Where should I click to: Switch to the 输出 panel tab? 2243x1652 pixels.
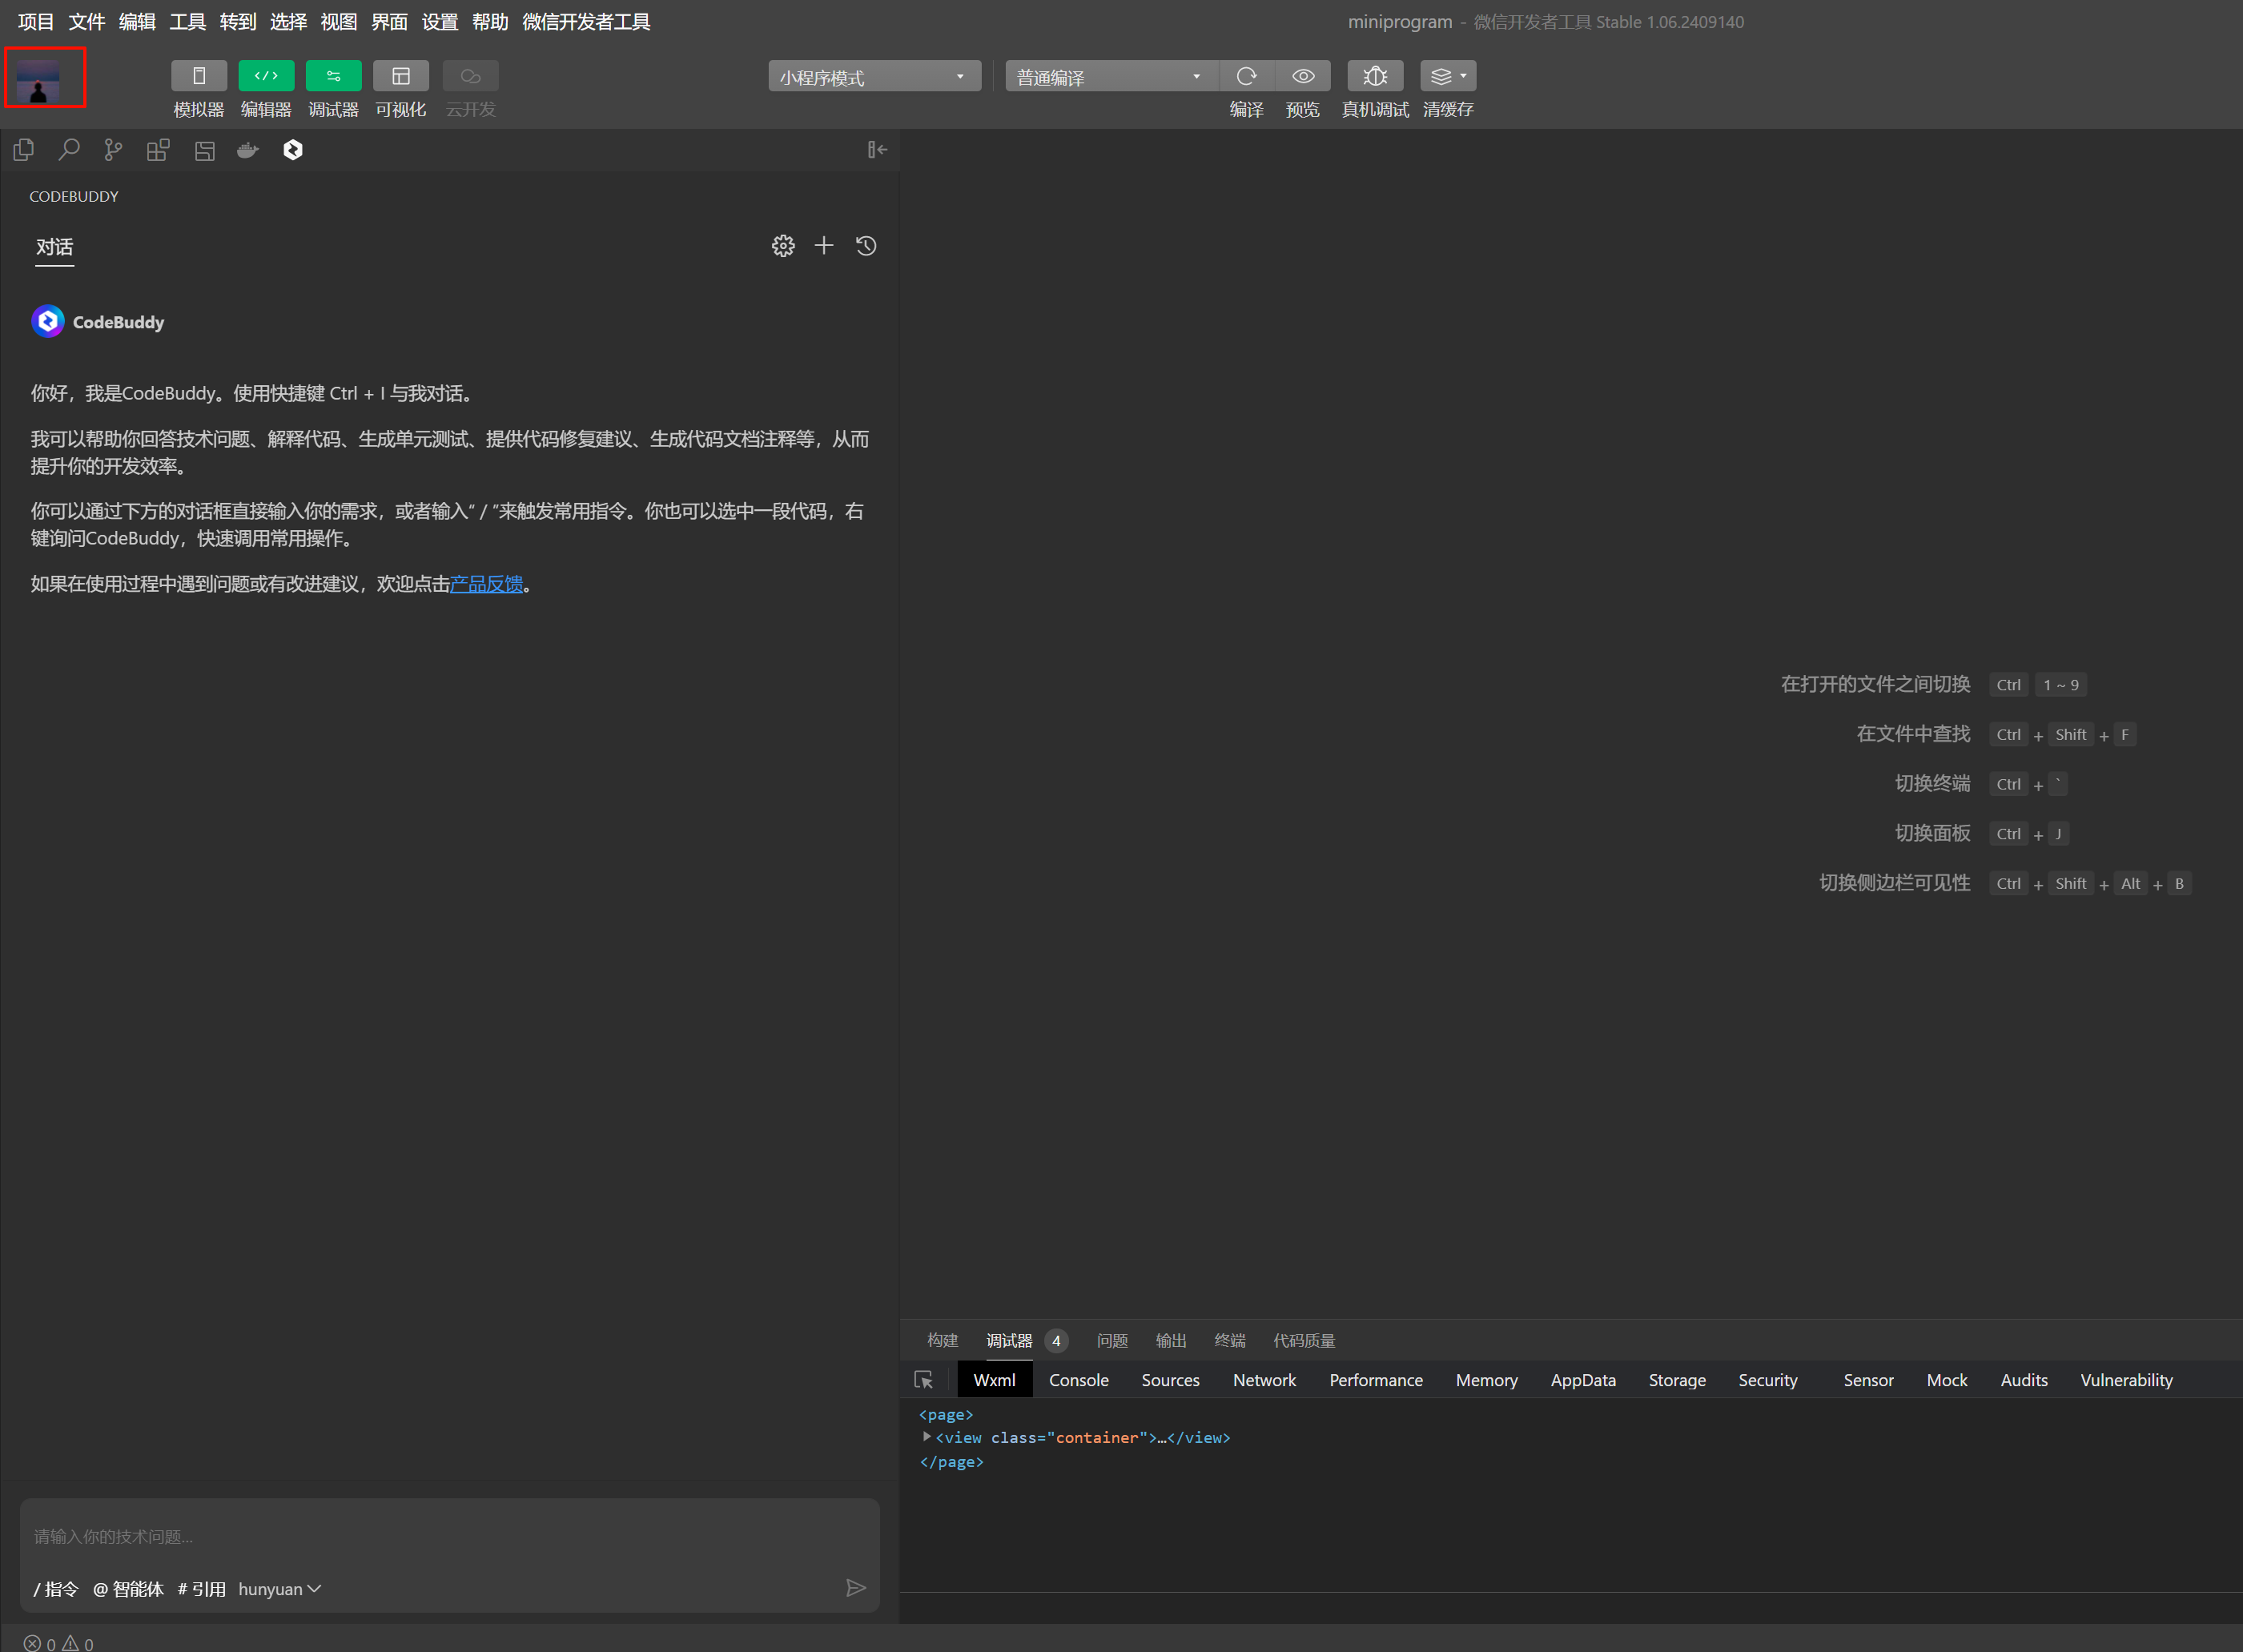click(1171, 1340)
